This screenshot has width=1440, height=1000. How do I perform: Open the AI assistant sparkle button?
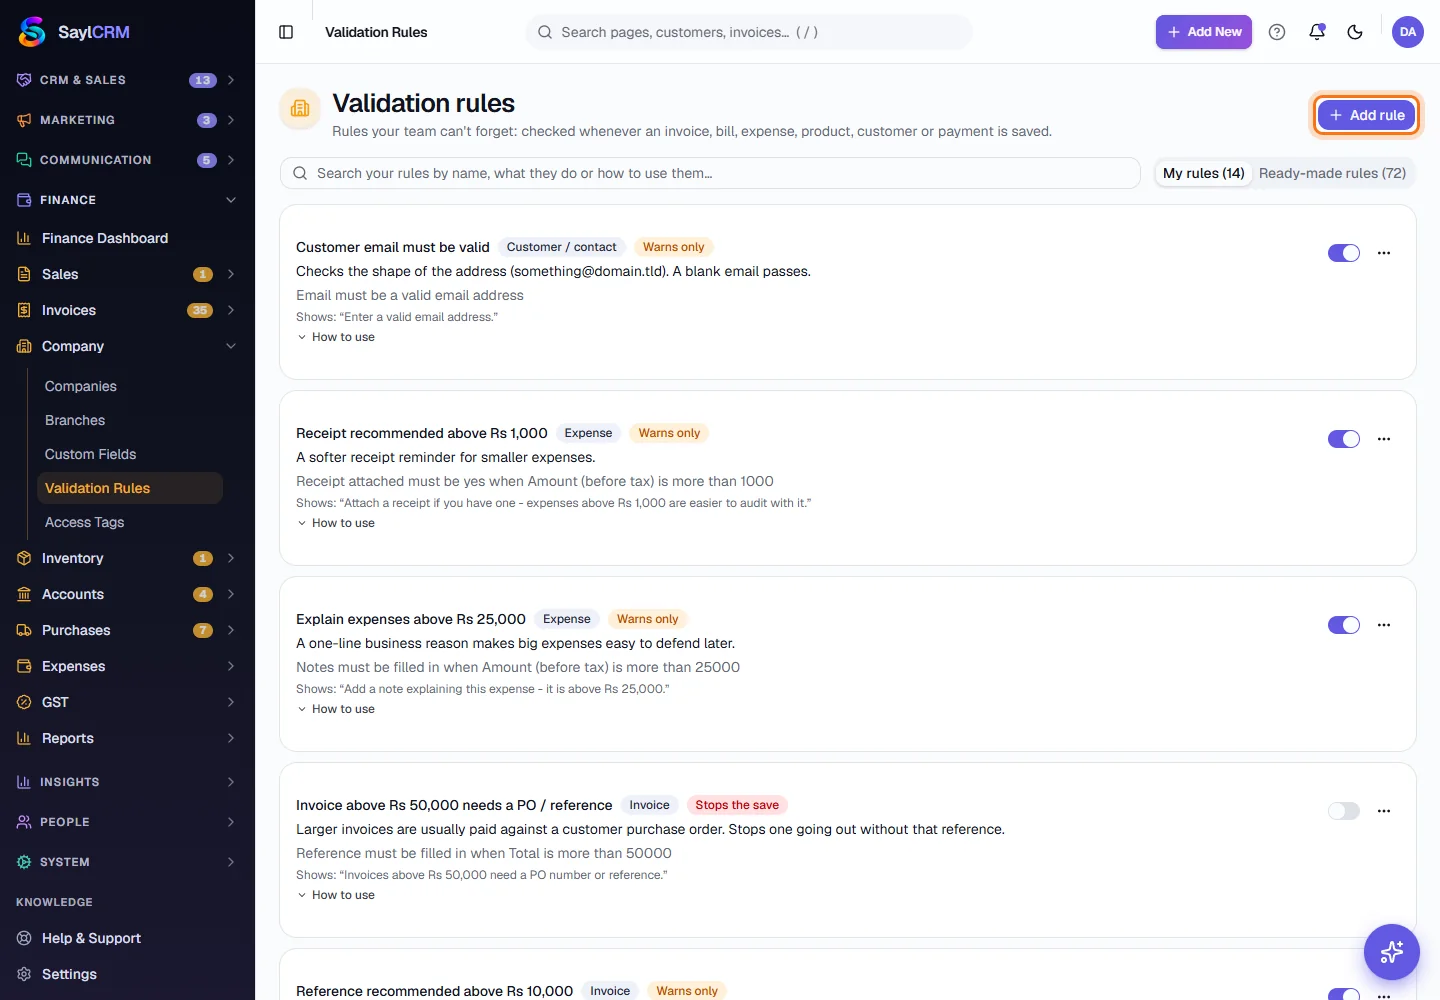coord(1392,952)
